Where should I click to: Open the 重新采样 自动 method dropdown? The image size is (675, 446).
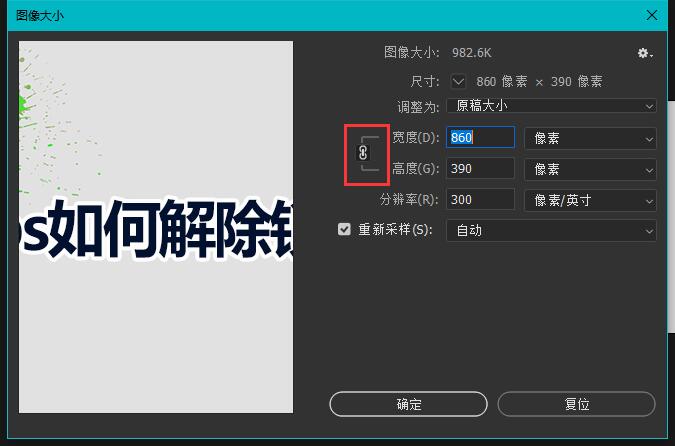pos(551,230)
